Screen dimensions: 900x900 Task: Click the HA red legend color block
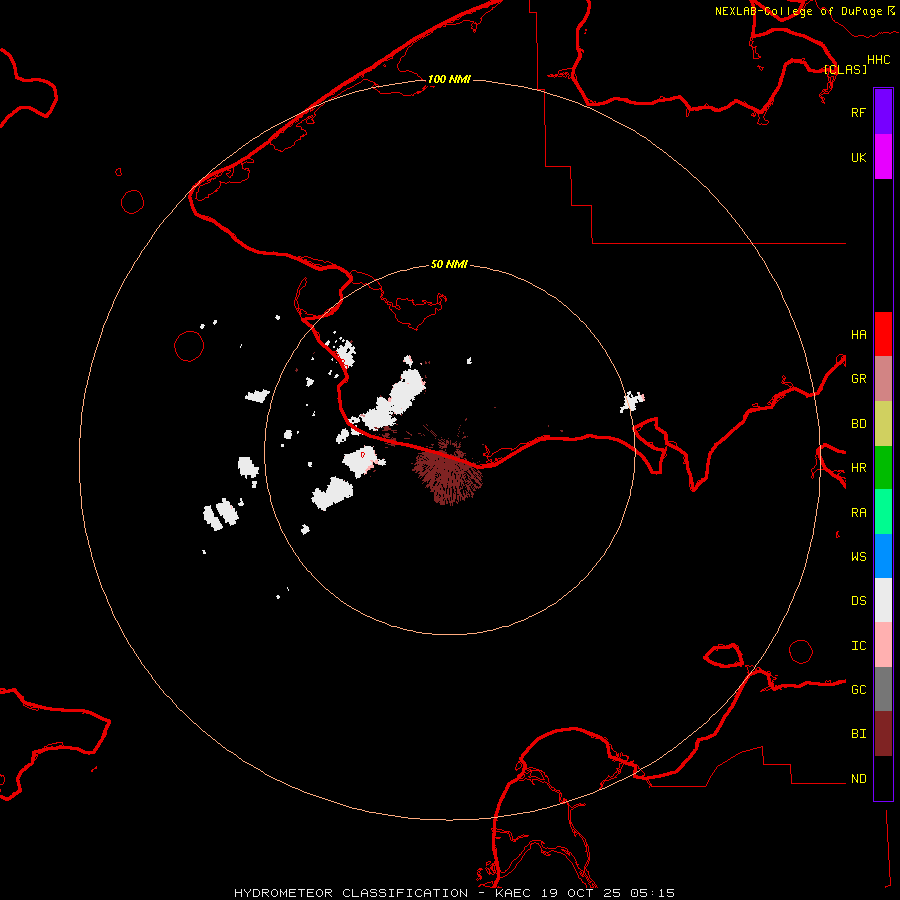883,334
